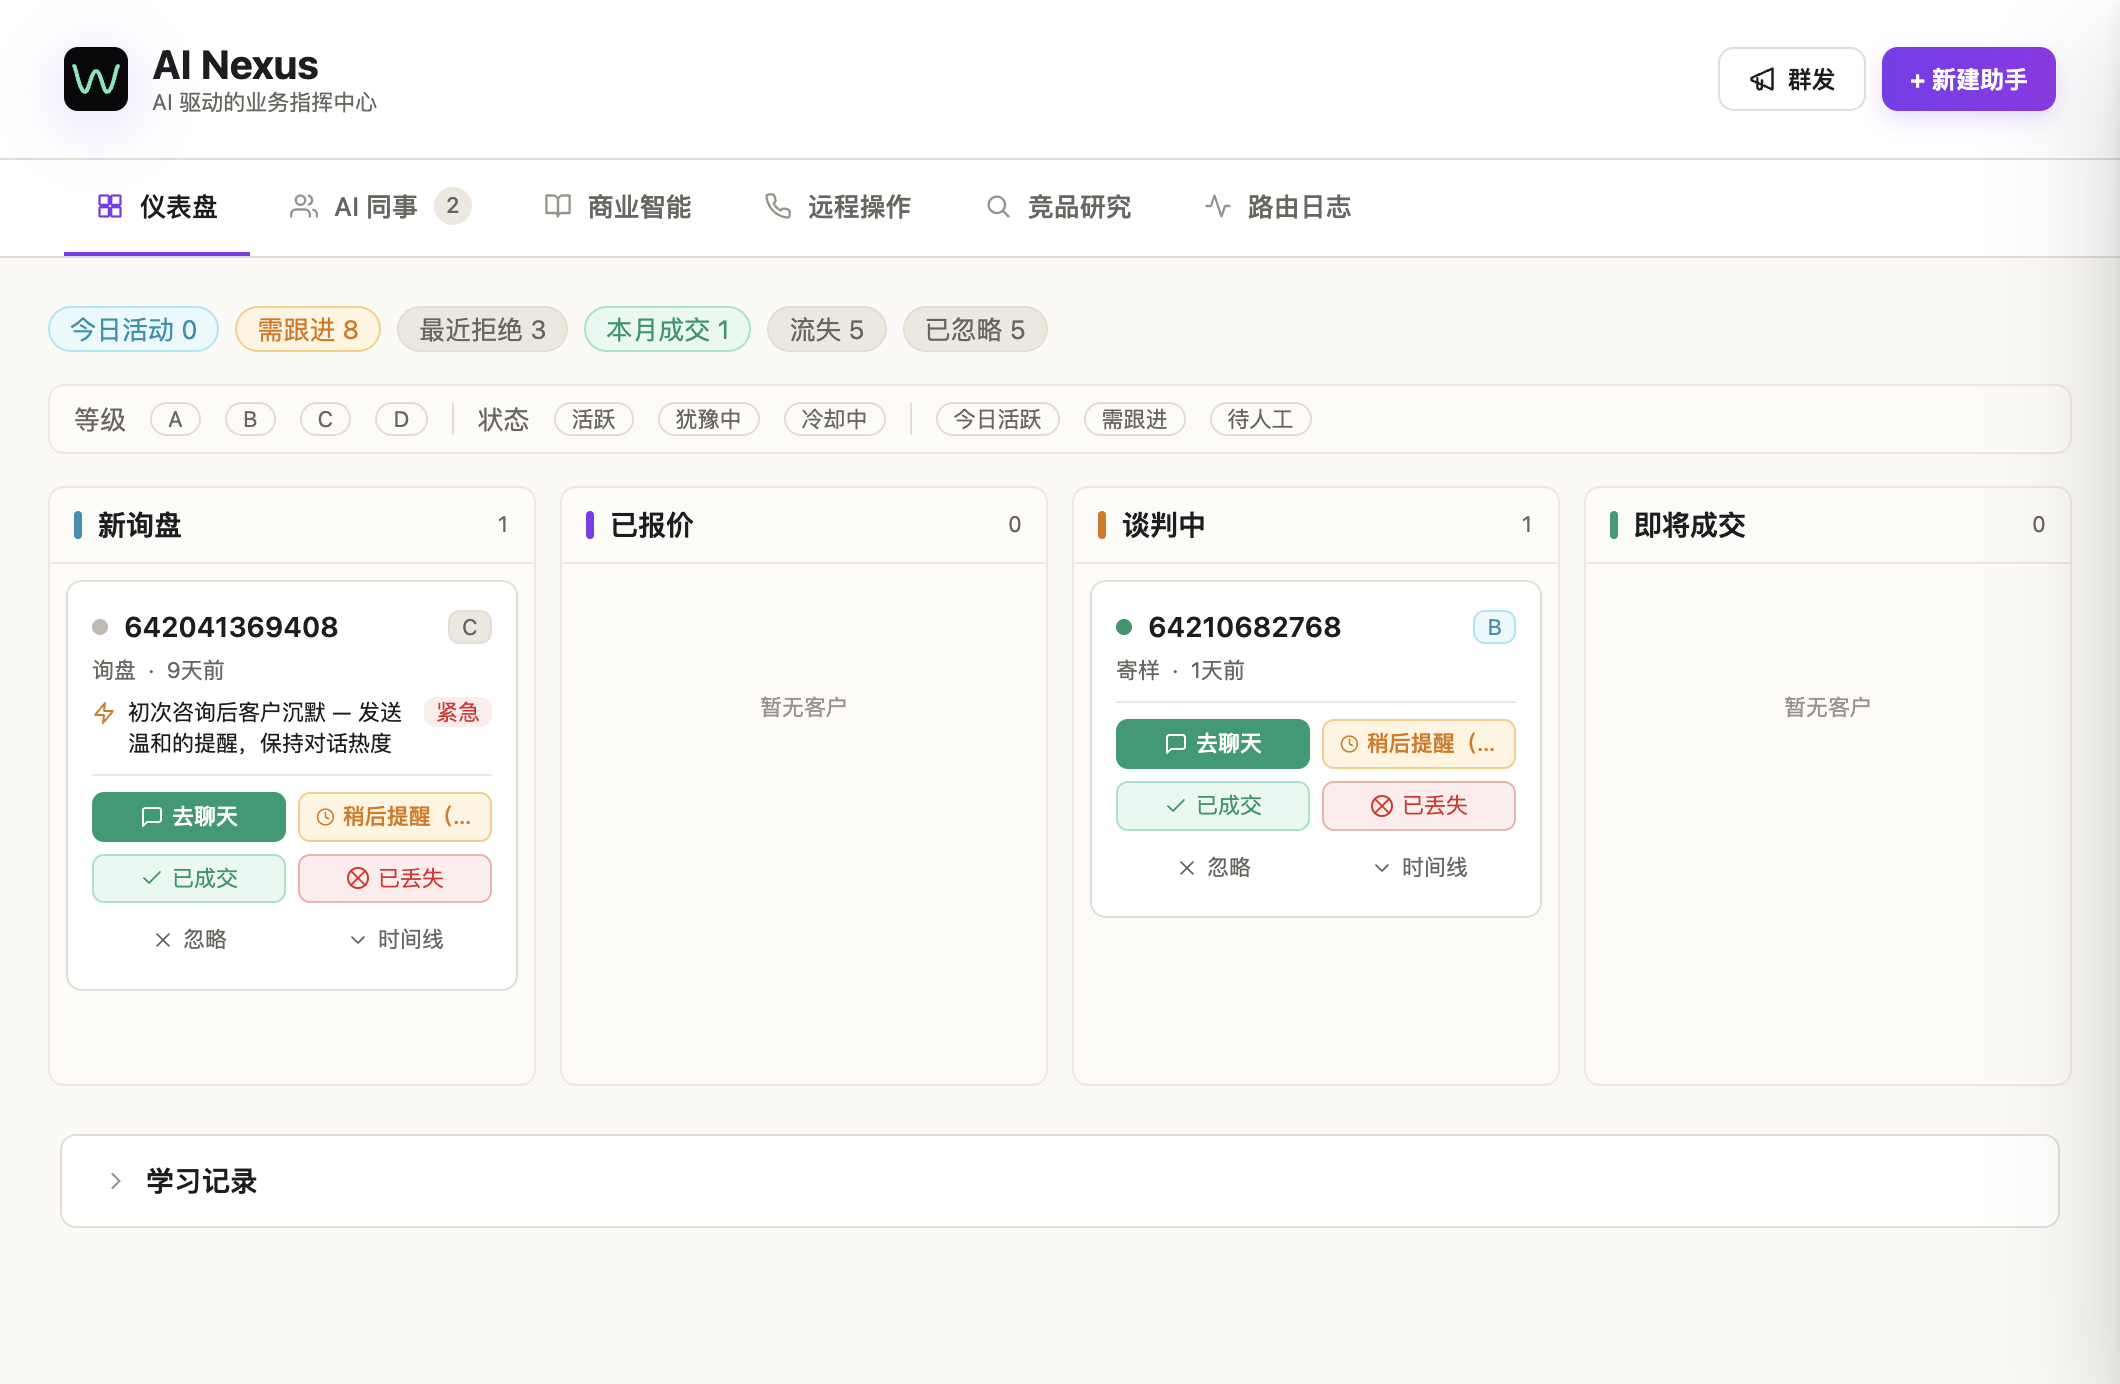Click the megaphone icon in 群发 button
The height and width of the screenshot is (1384, 2120).
[x=1762, y=80]
